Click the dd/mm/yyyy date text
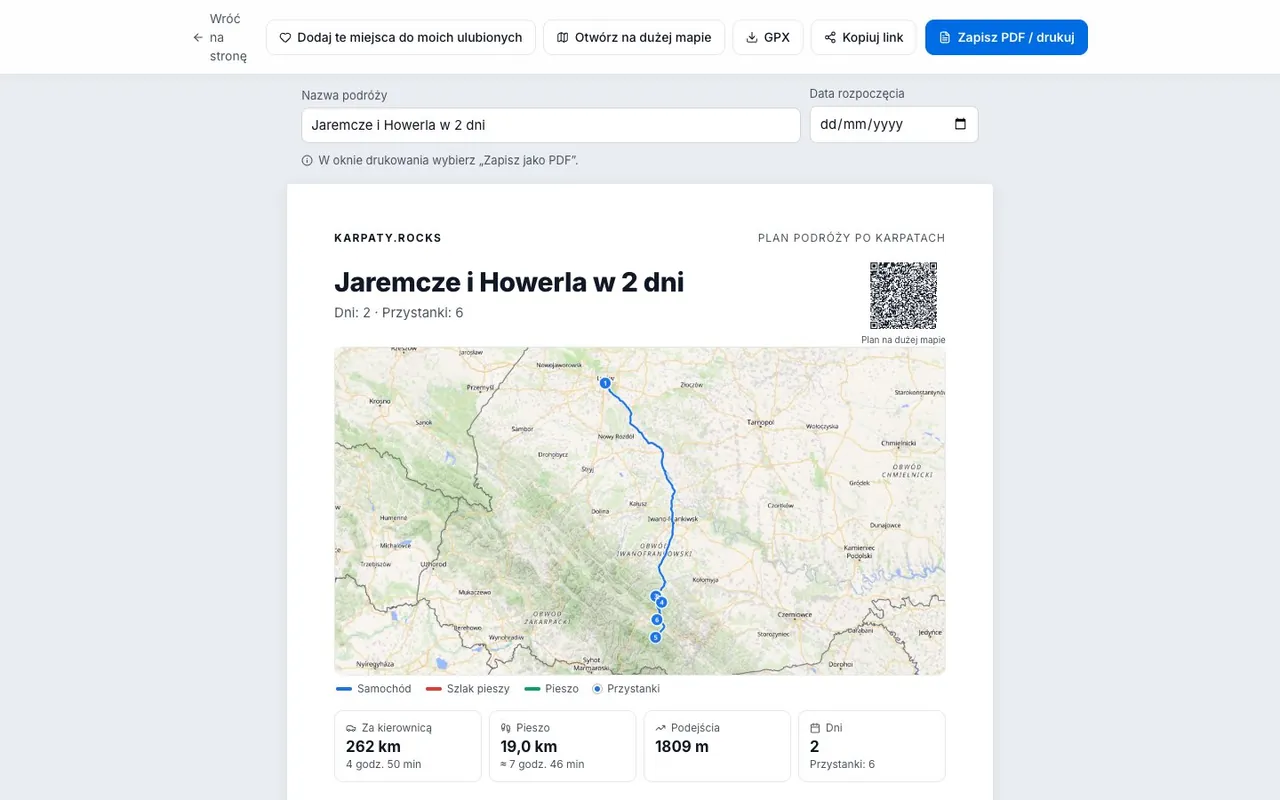 coord(862,125)
